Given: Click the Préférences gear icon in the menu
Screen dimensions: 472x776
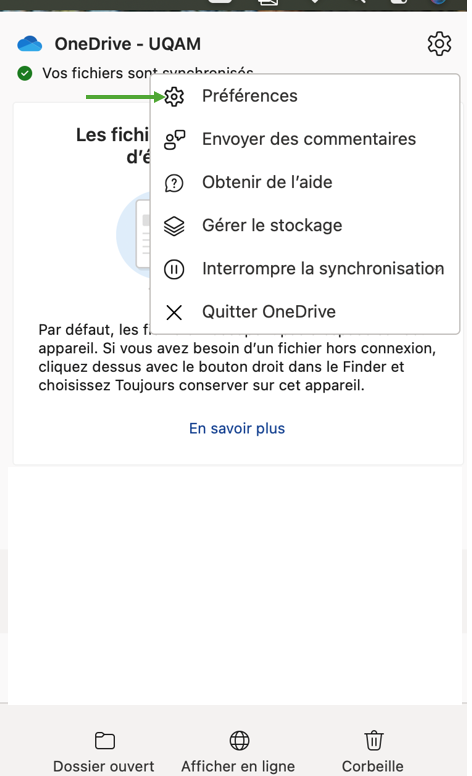Looking at the screenshot, I should (x=174, y=97).
